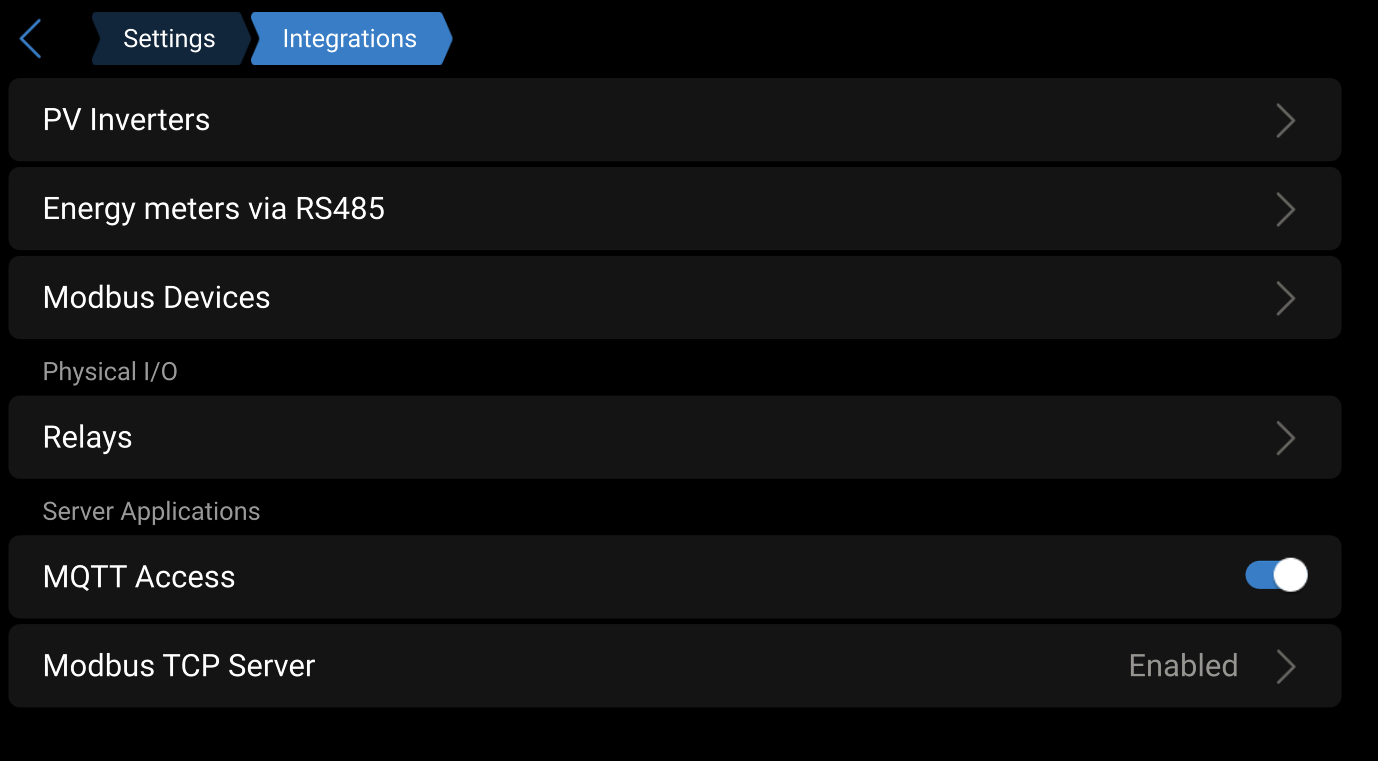The image size is (1378, 761).
Task: Open the PV Inverters entry
Action: [127, 120]
